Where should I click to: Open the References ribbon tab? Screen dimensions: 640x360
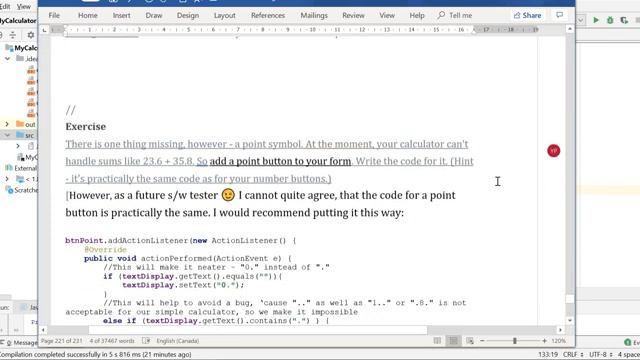268,16
